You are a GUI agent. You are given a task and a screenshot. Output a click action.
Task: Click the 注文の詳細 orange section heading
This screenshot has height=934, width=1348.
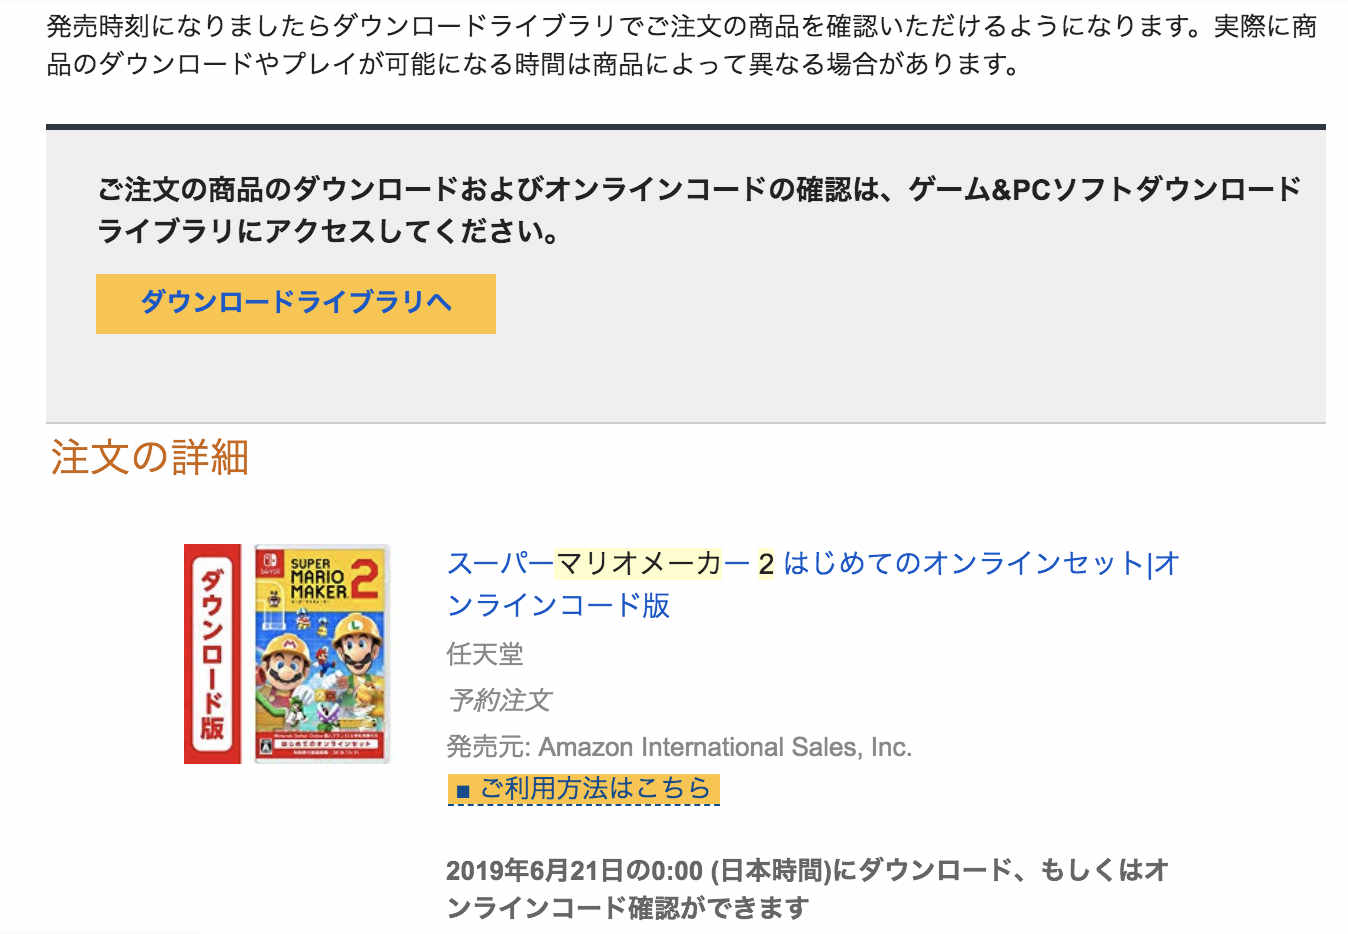tap(150, 457)
